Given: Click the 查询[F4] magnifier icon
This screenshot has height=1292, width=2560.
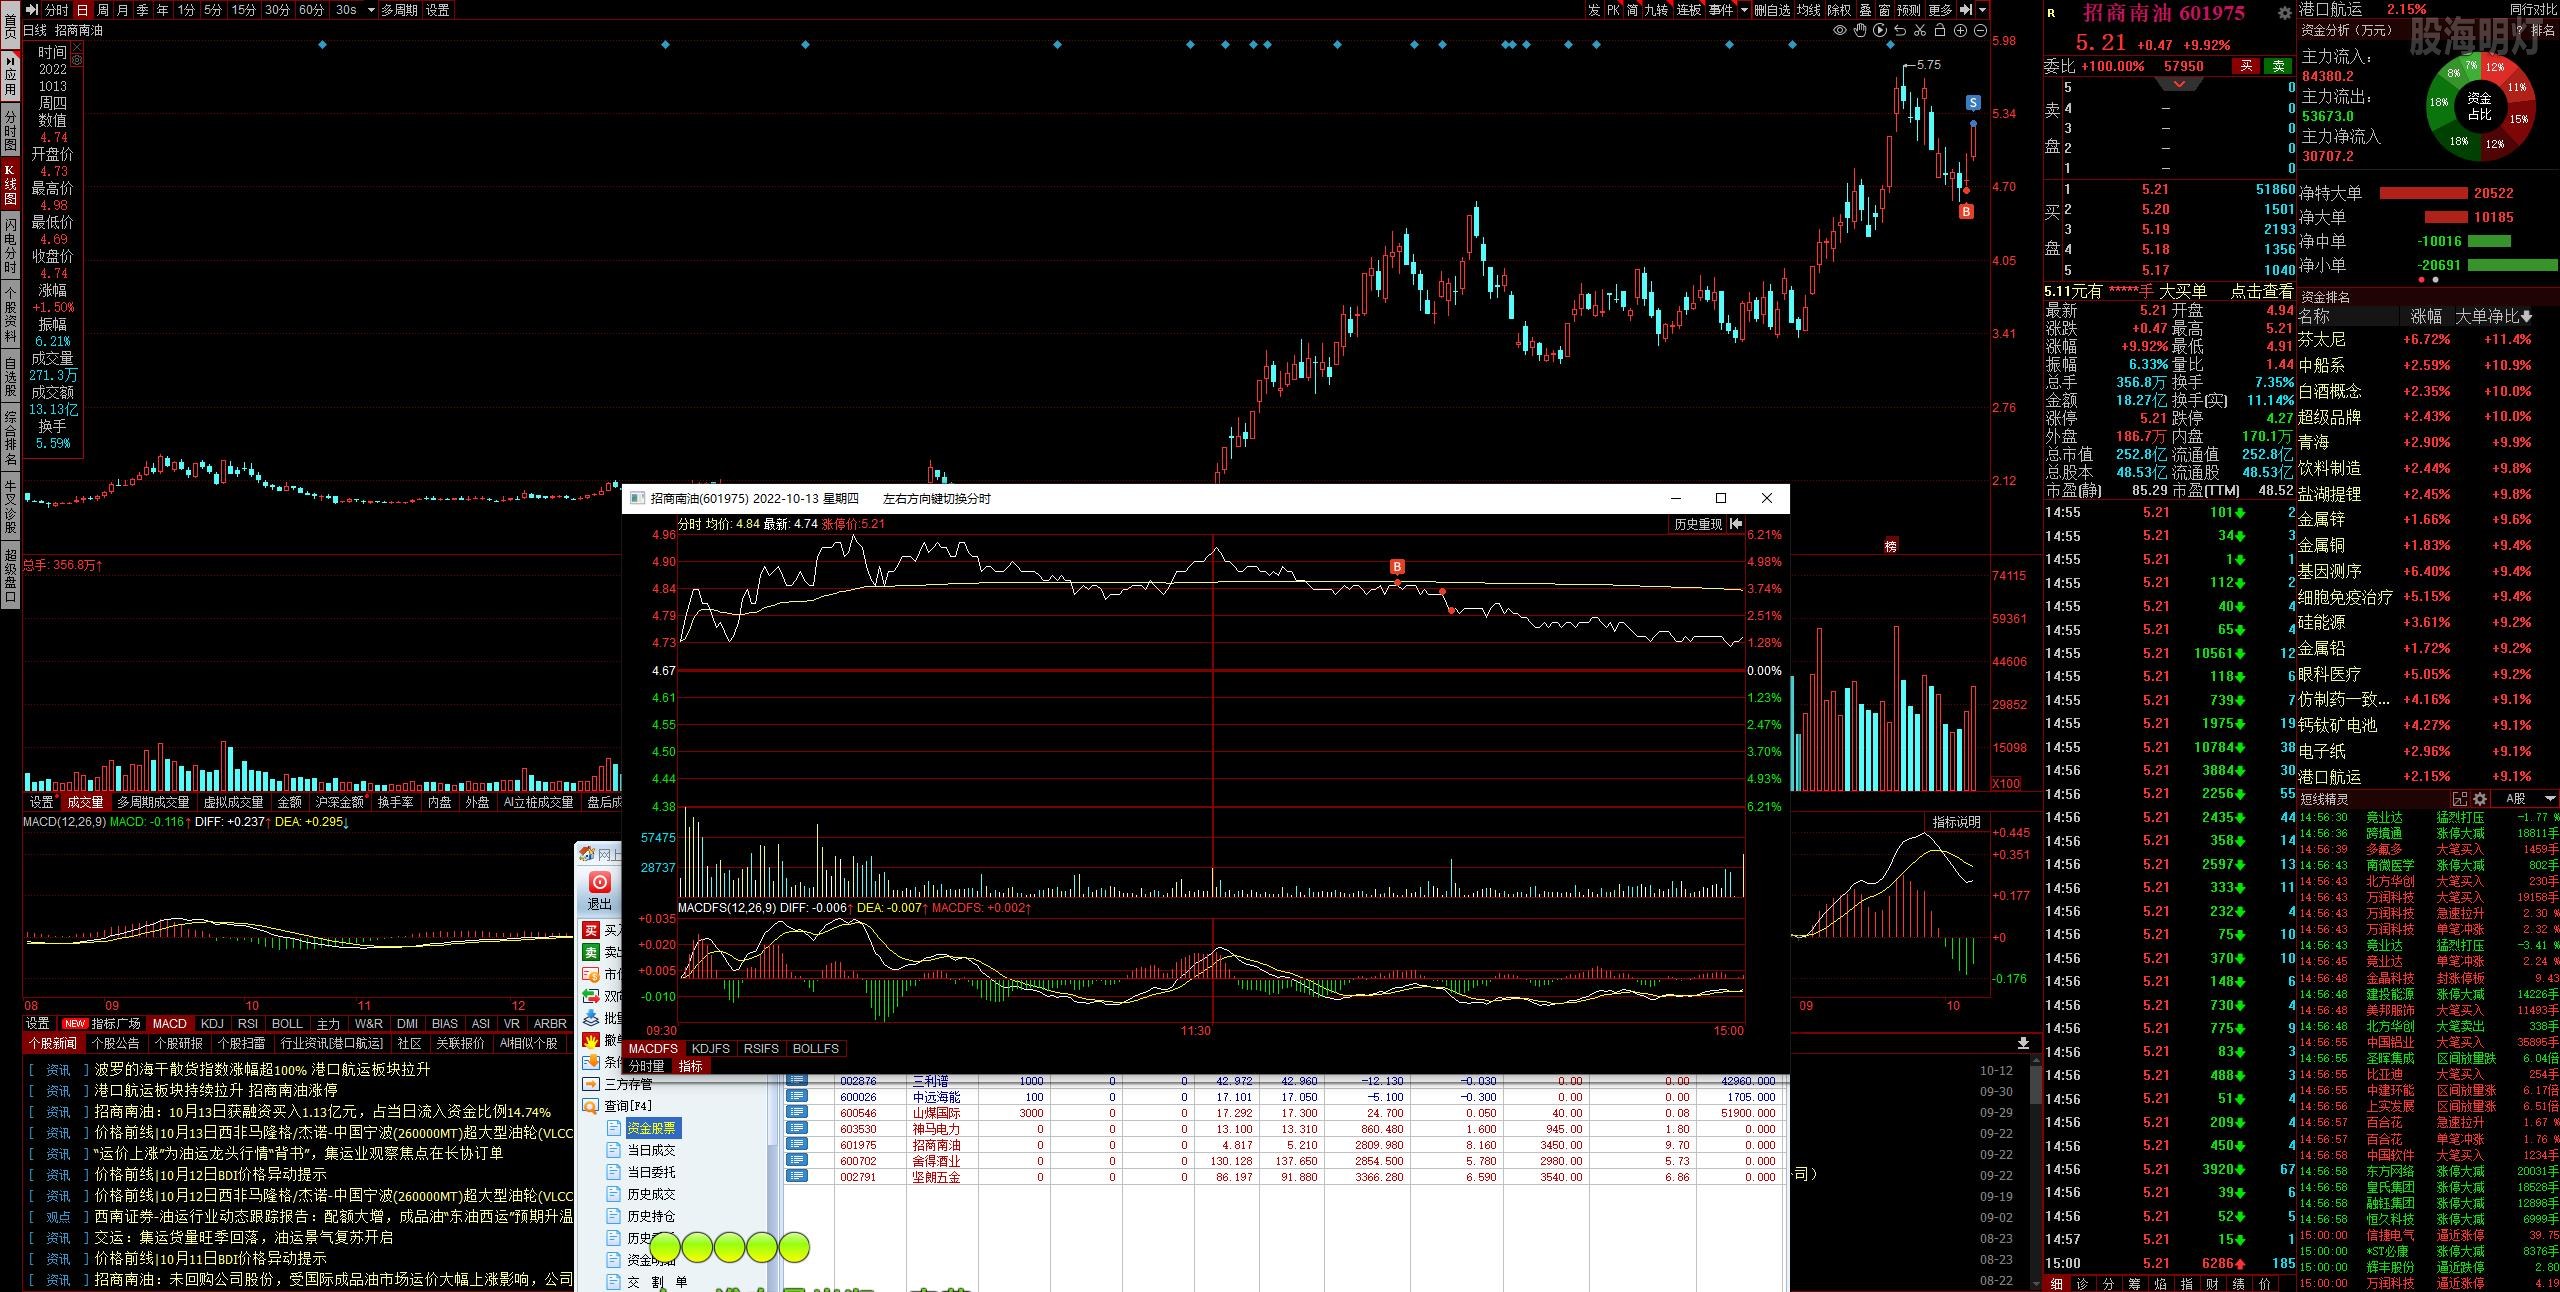Looking at the screenshot, I should [592, 1106].
